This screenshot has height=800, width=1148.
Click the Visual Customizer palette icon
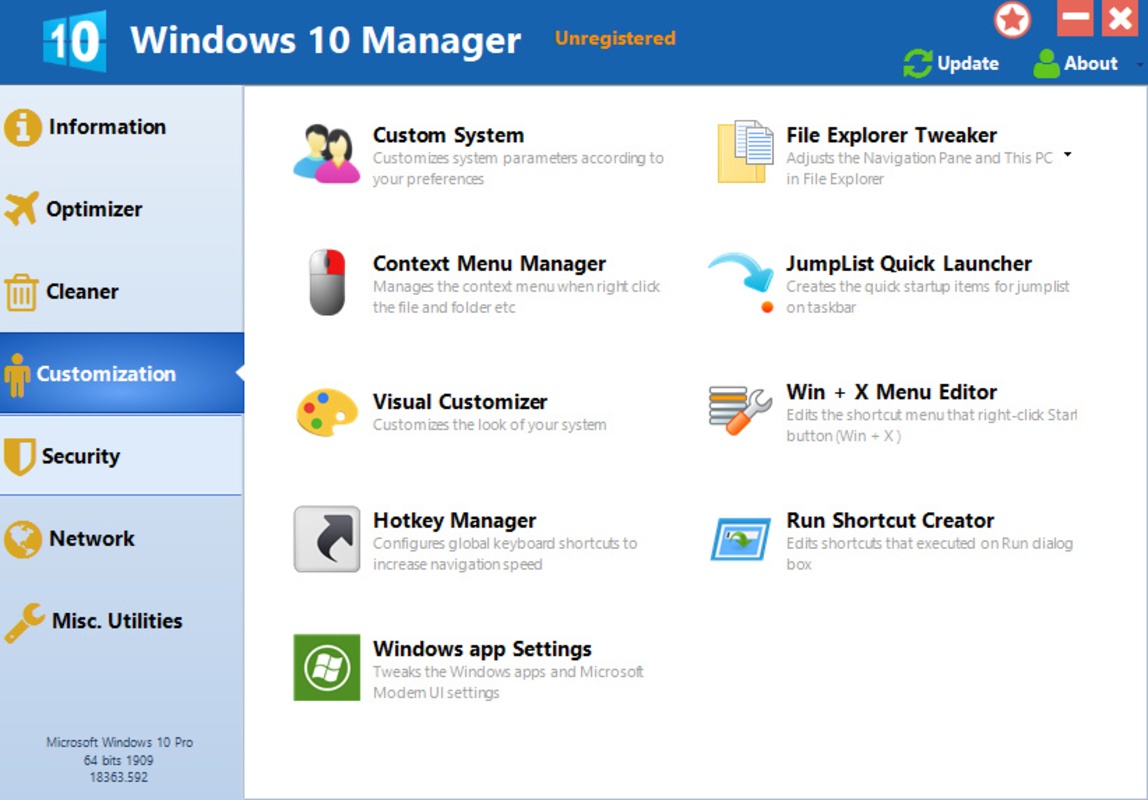(x=326, y=412)
